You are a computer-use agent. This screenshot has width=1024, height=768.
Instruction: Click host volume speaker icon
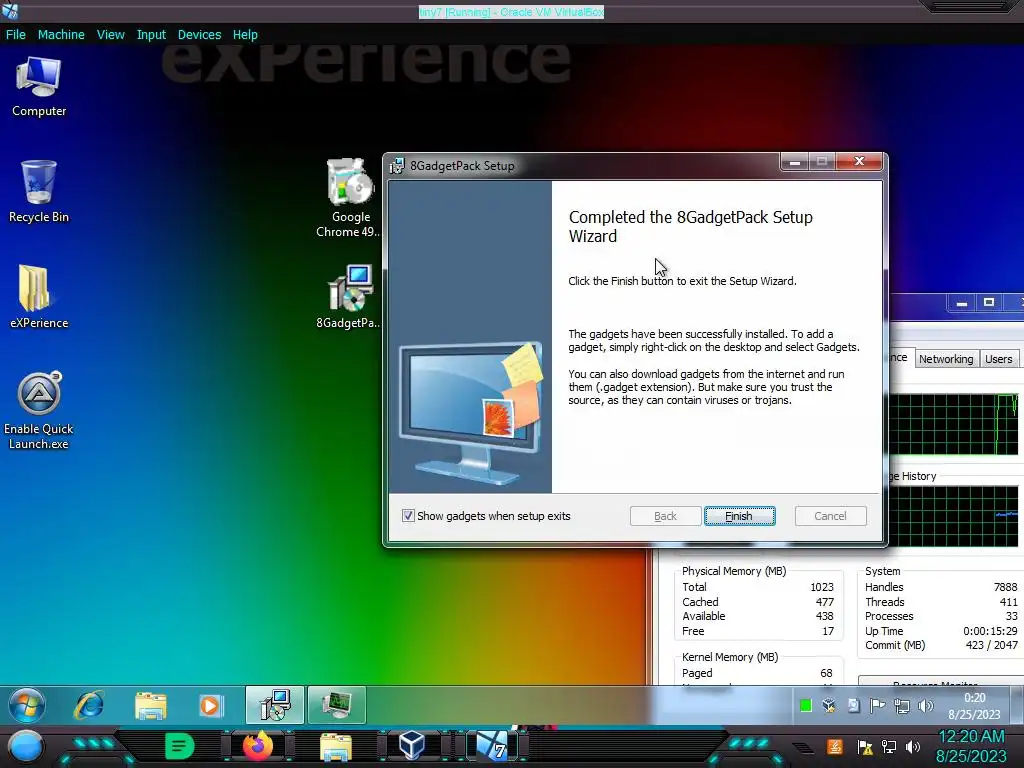click(913, 746)
